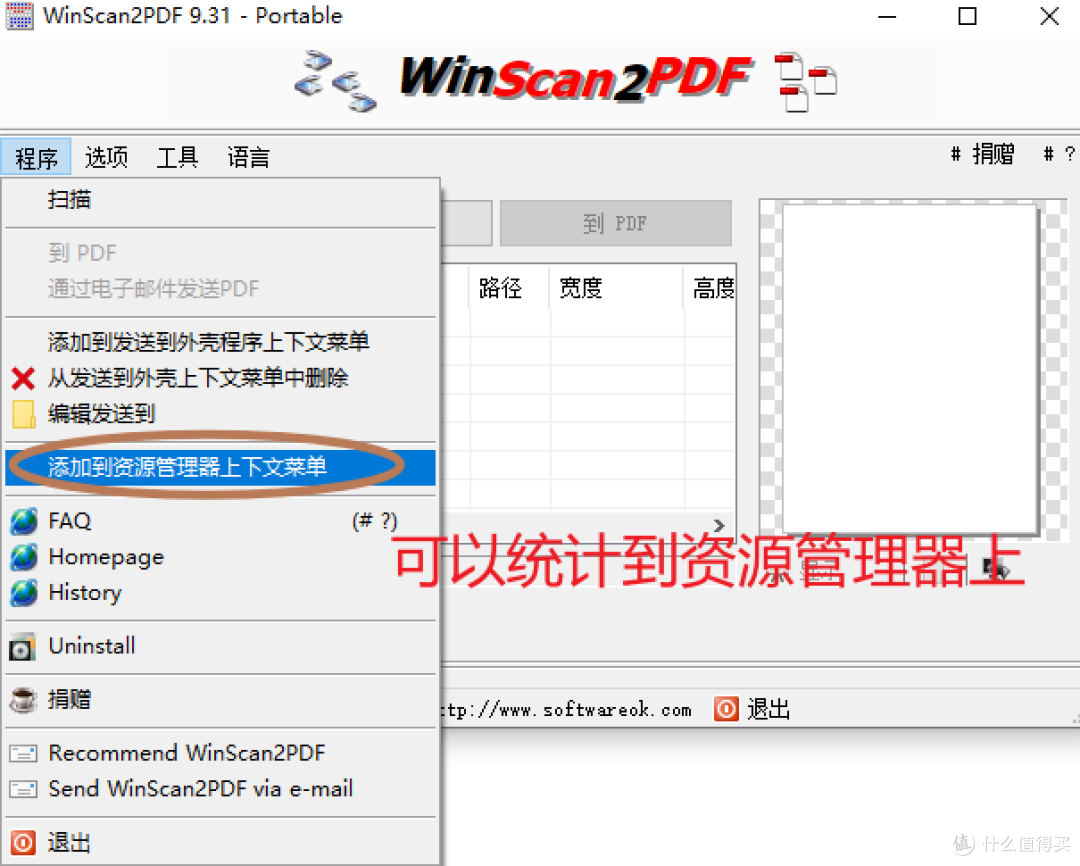Click the 宽度 column header
This screenshot has height=866, width=1080.
pyautogui.click(x=616, y=288)
